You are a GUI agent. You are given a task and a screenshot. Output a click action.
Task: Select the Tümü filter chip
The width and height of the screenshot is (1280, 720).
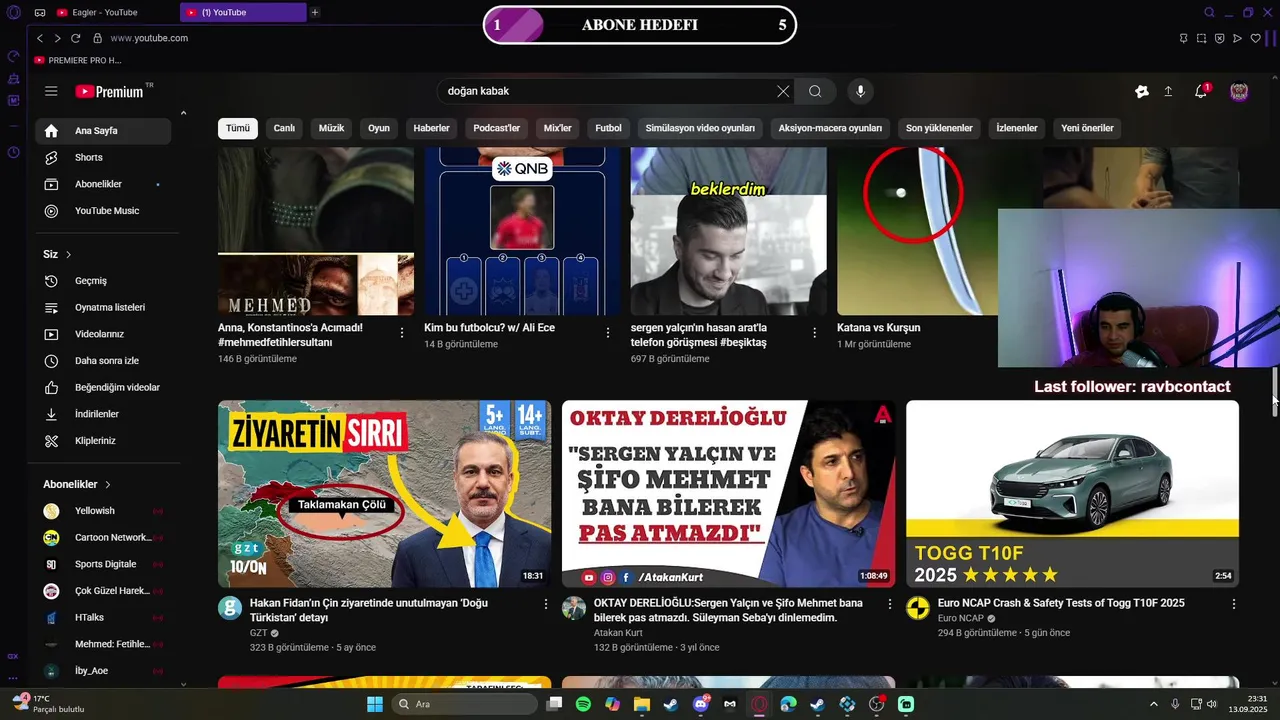pyautogui.click(x=238, y=128)
